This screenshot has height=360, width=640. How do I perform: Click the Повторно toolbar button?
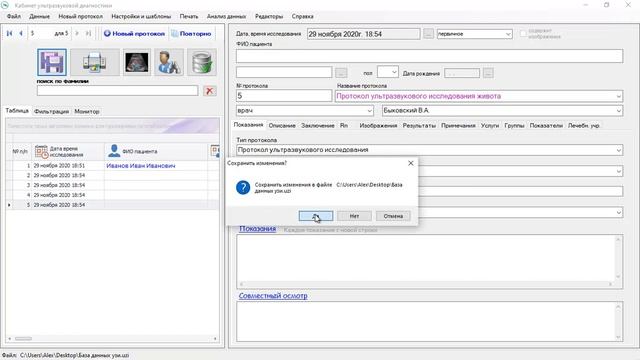click(x=191, y=33)
